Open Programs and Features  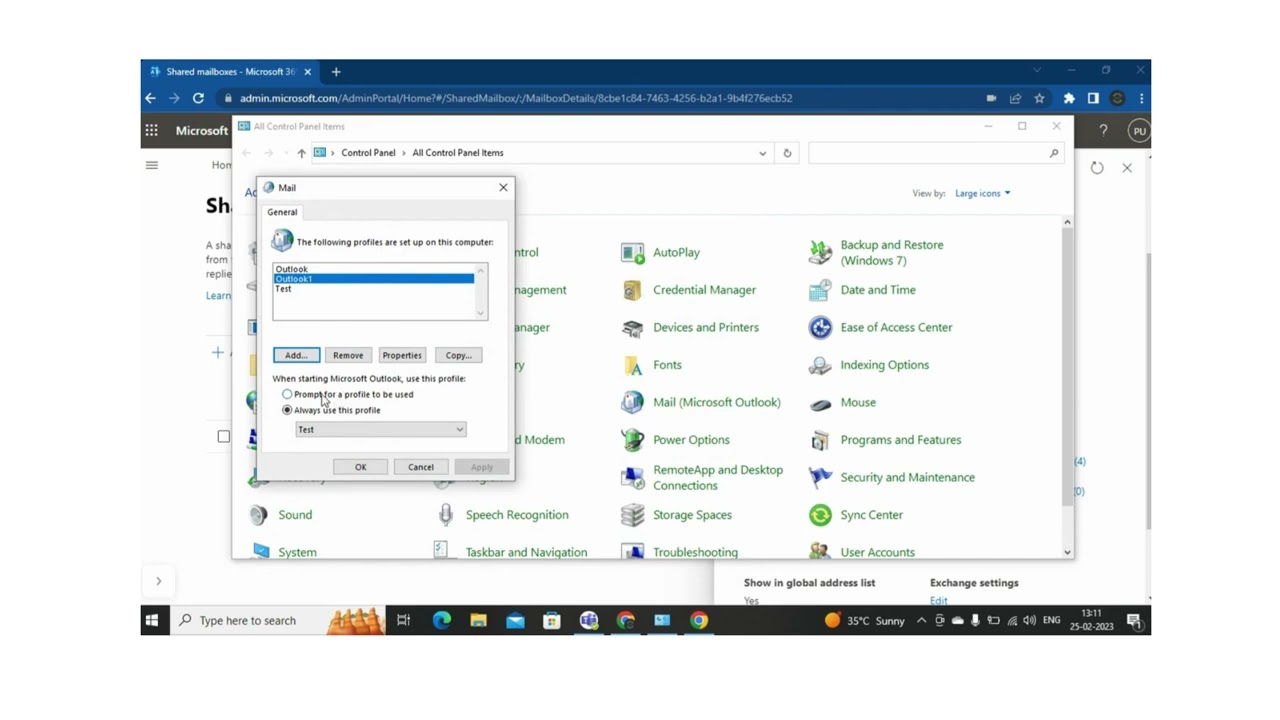pos(885,440)
